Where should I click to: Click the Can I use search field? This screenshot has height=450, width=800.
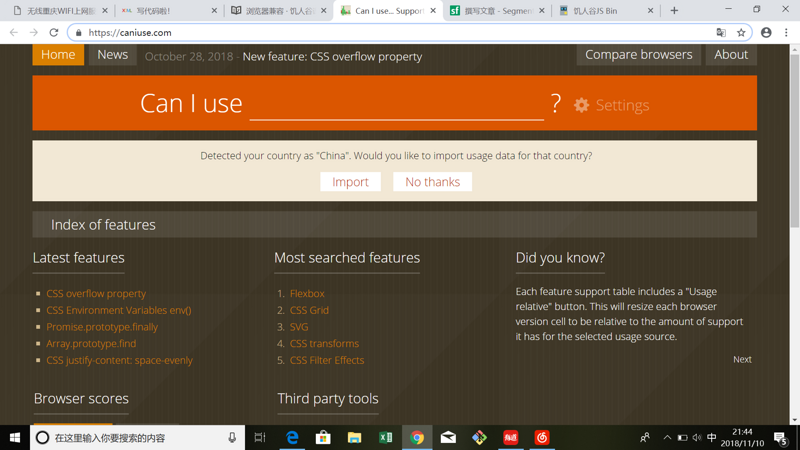(x=396, y=105)
